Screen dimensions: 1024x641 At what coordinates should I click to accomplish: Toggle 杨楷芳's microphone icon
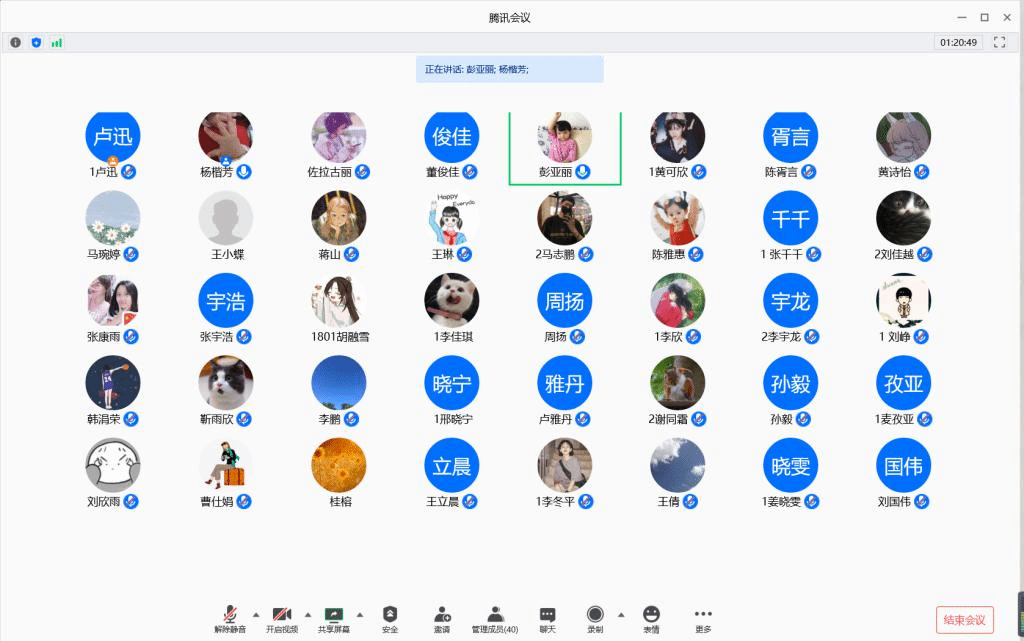[244, 172]
